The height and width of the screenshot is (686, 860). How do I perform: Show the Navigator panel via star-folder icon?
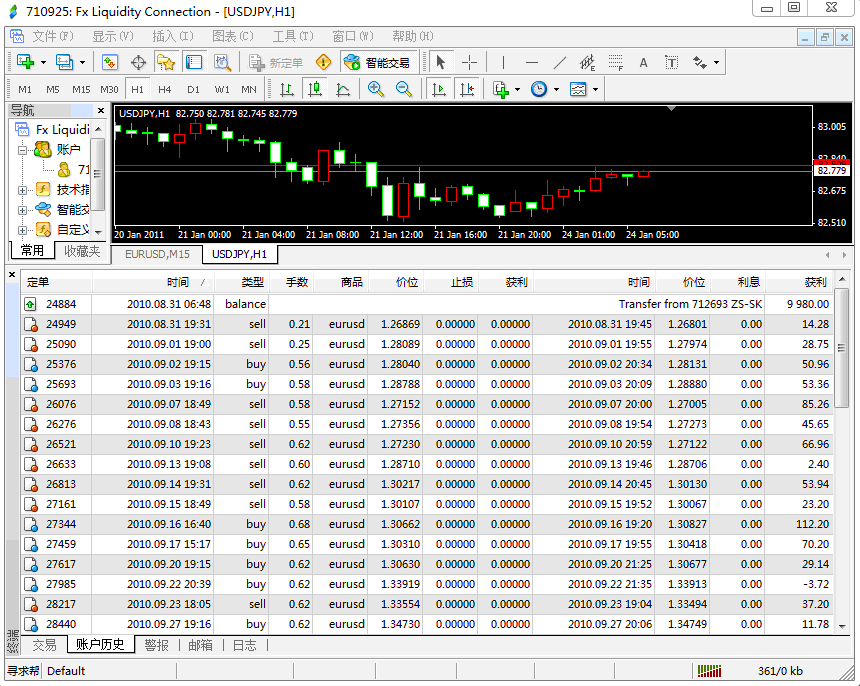pyautogui.click(x=166, y=62)
